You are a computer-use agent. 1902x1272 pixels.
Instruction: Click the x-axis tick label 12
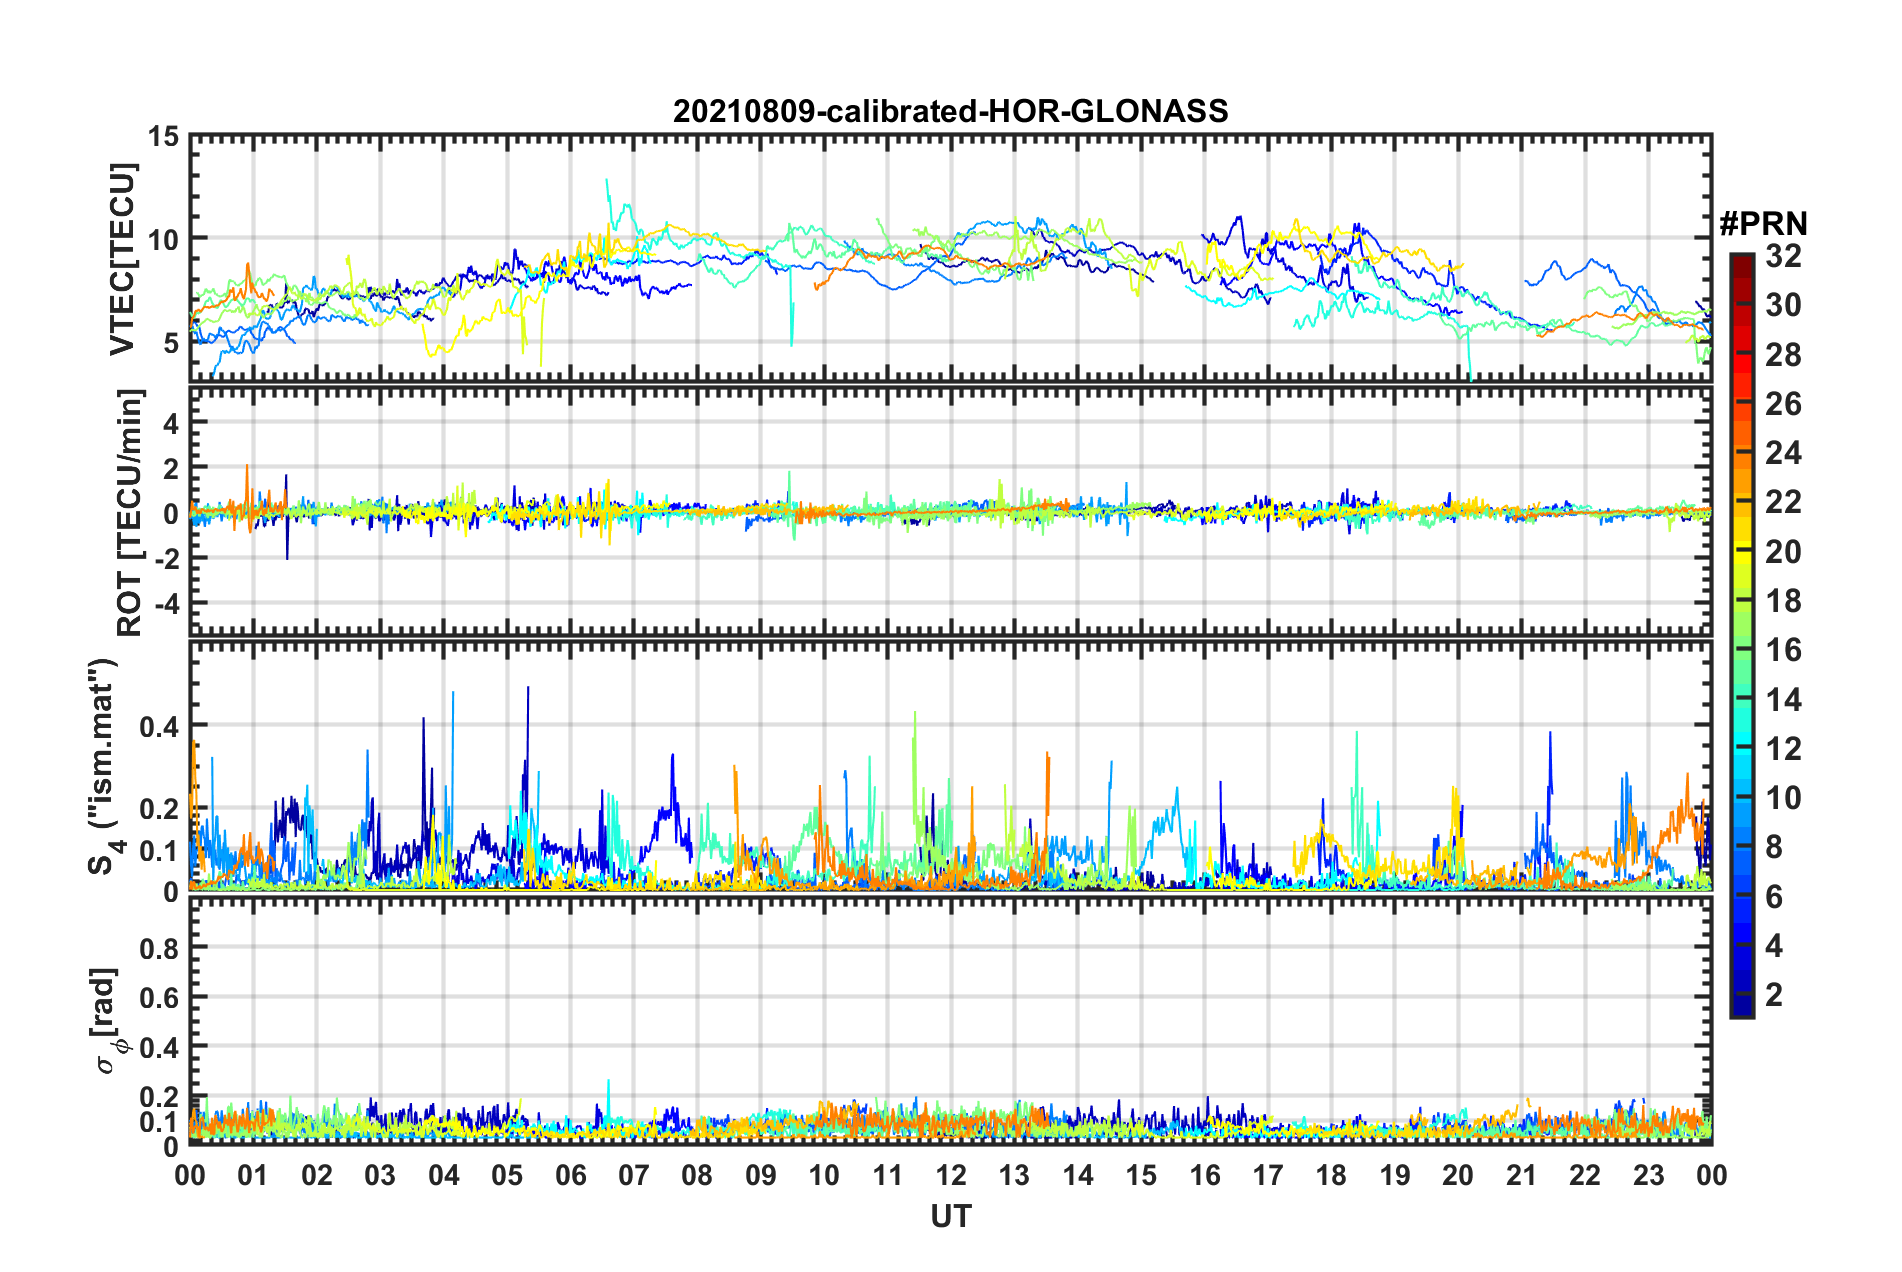(951, 1176)
